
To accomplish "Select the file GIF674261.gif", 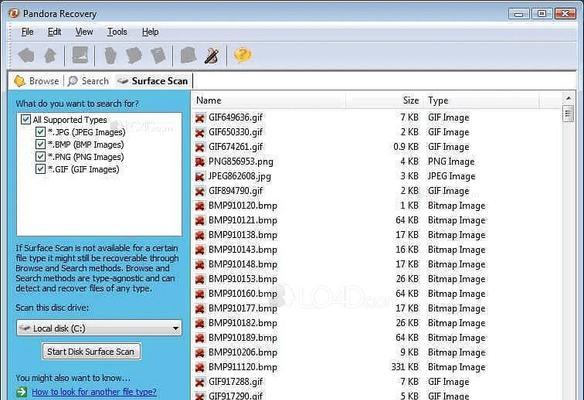I will tap(235, 147).
